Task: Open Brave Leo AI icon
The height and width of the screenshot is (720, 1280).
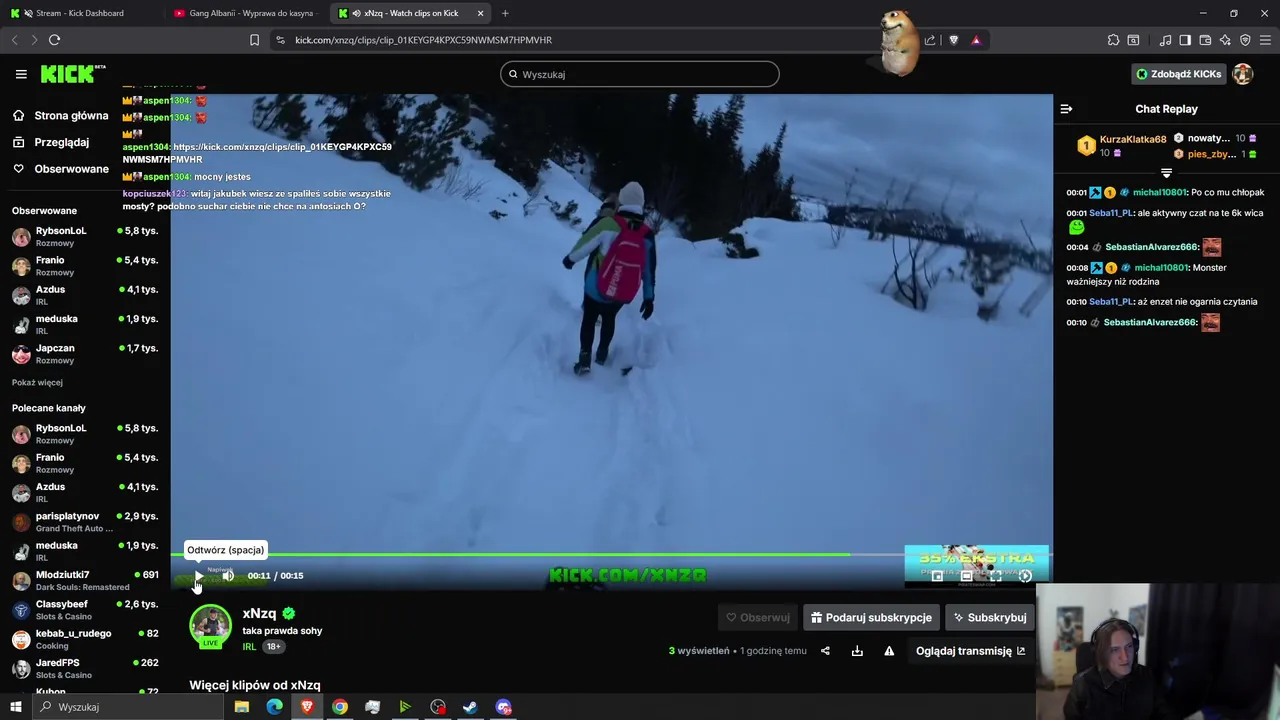Action: tap(1225, 40)
